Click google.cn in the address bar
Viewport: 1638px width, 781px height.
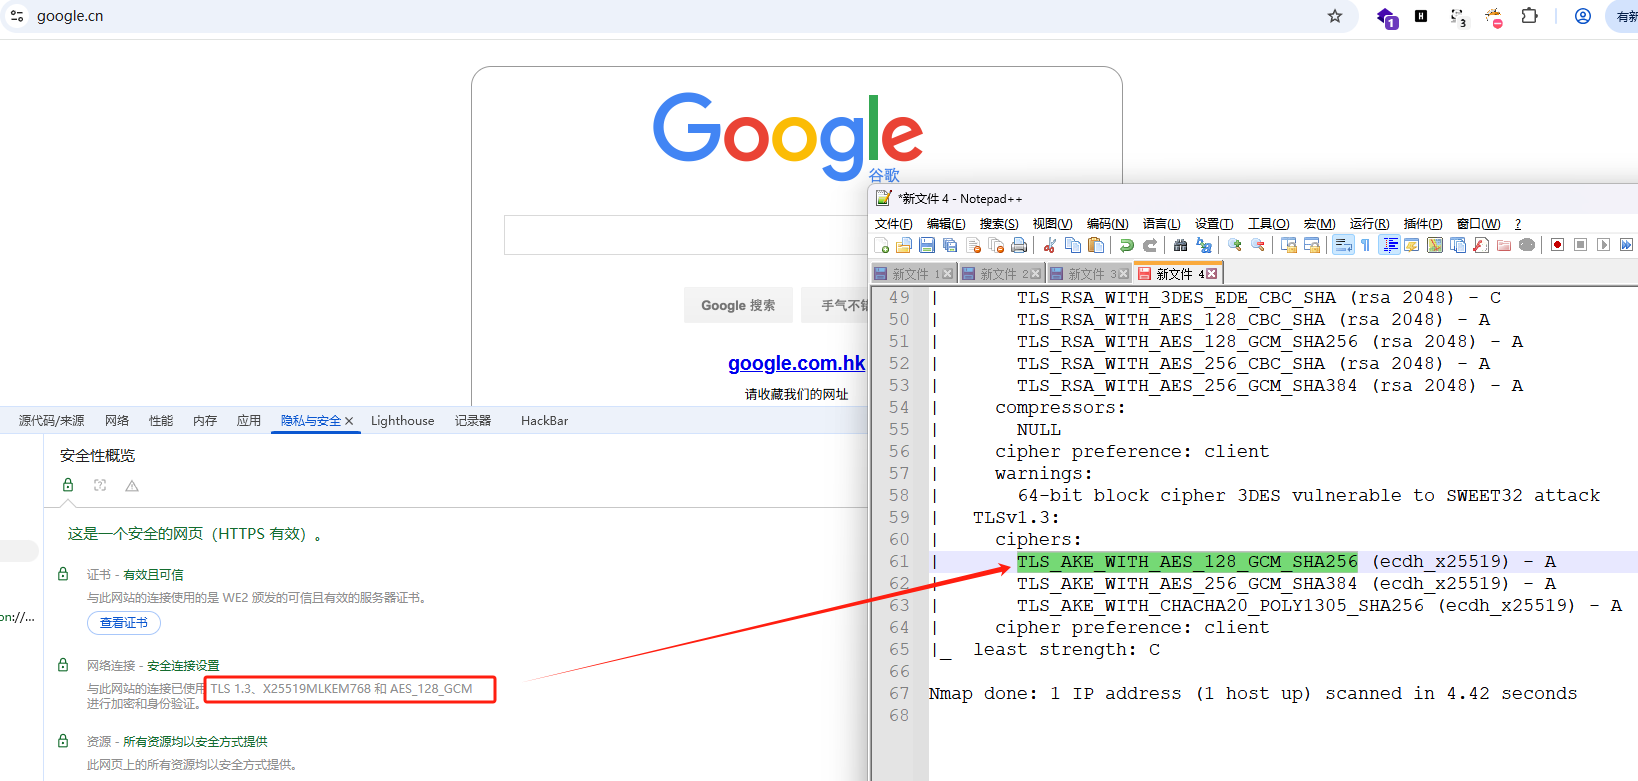tap(70, 16)
